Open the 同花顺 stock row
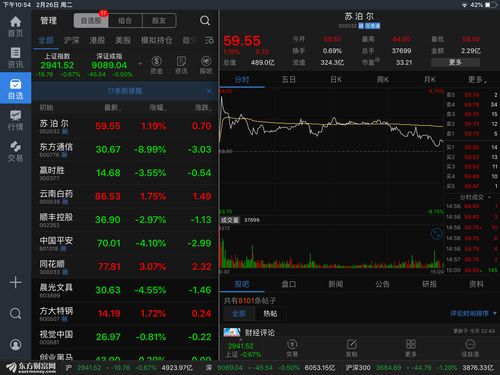The image size is (500, 375). point(125,267)
